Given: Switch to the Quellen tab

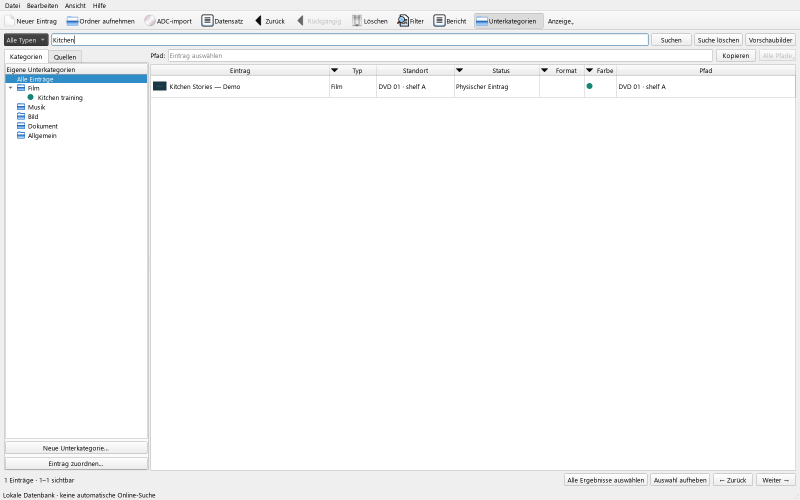Looking at the screenshot, I should [x=65, y=57].
